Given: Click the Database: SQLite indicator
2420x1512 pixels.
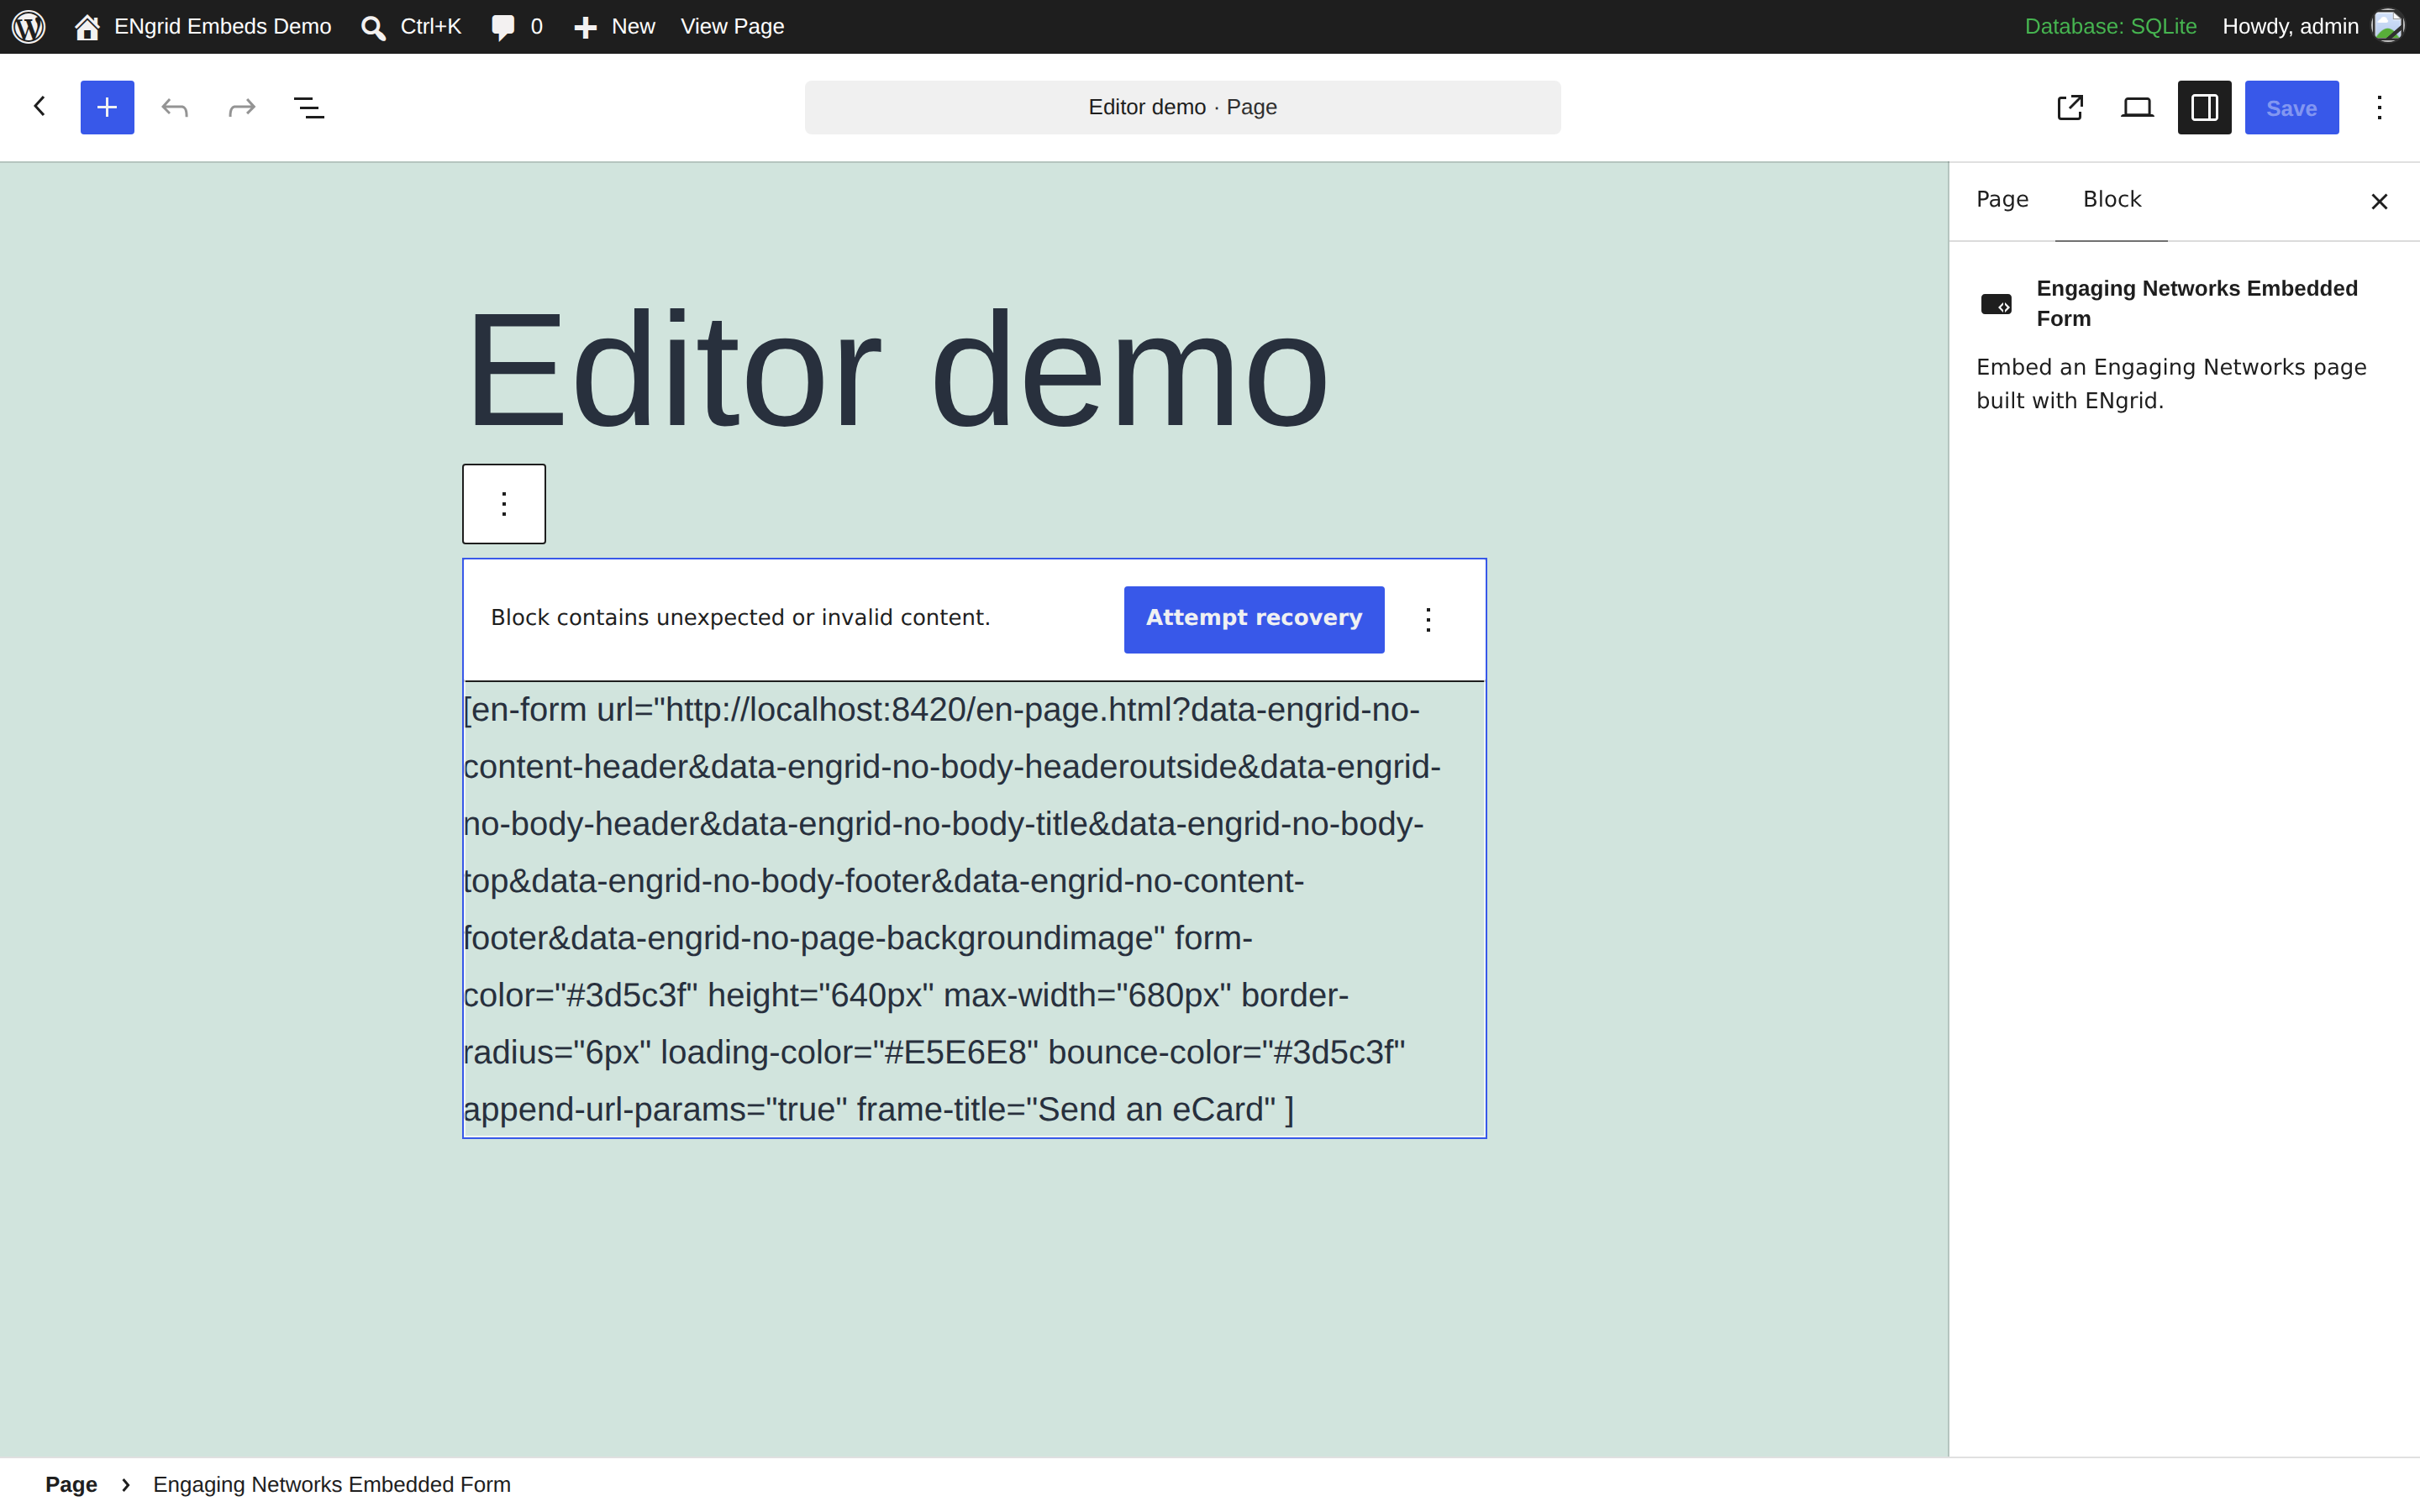Looking at the screenshot, I should pos(2110,26).
